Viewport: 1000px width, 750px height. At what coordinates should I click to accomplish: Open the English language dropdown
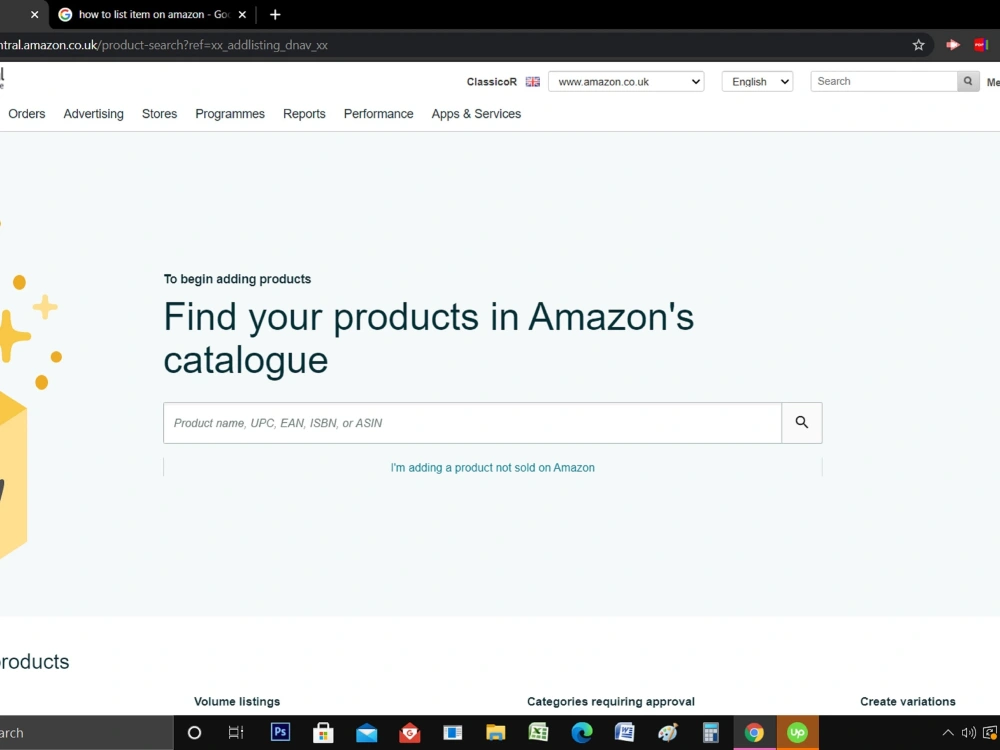(x=757, y=82)
